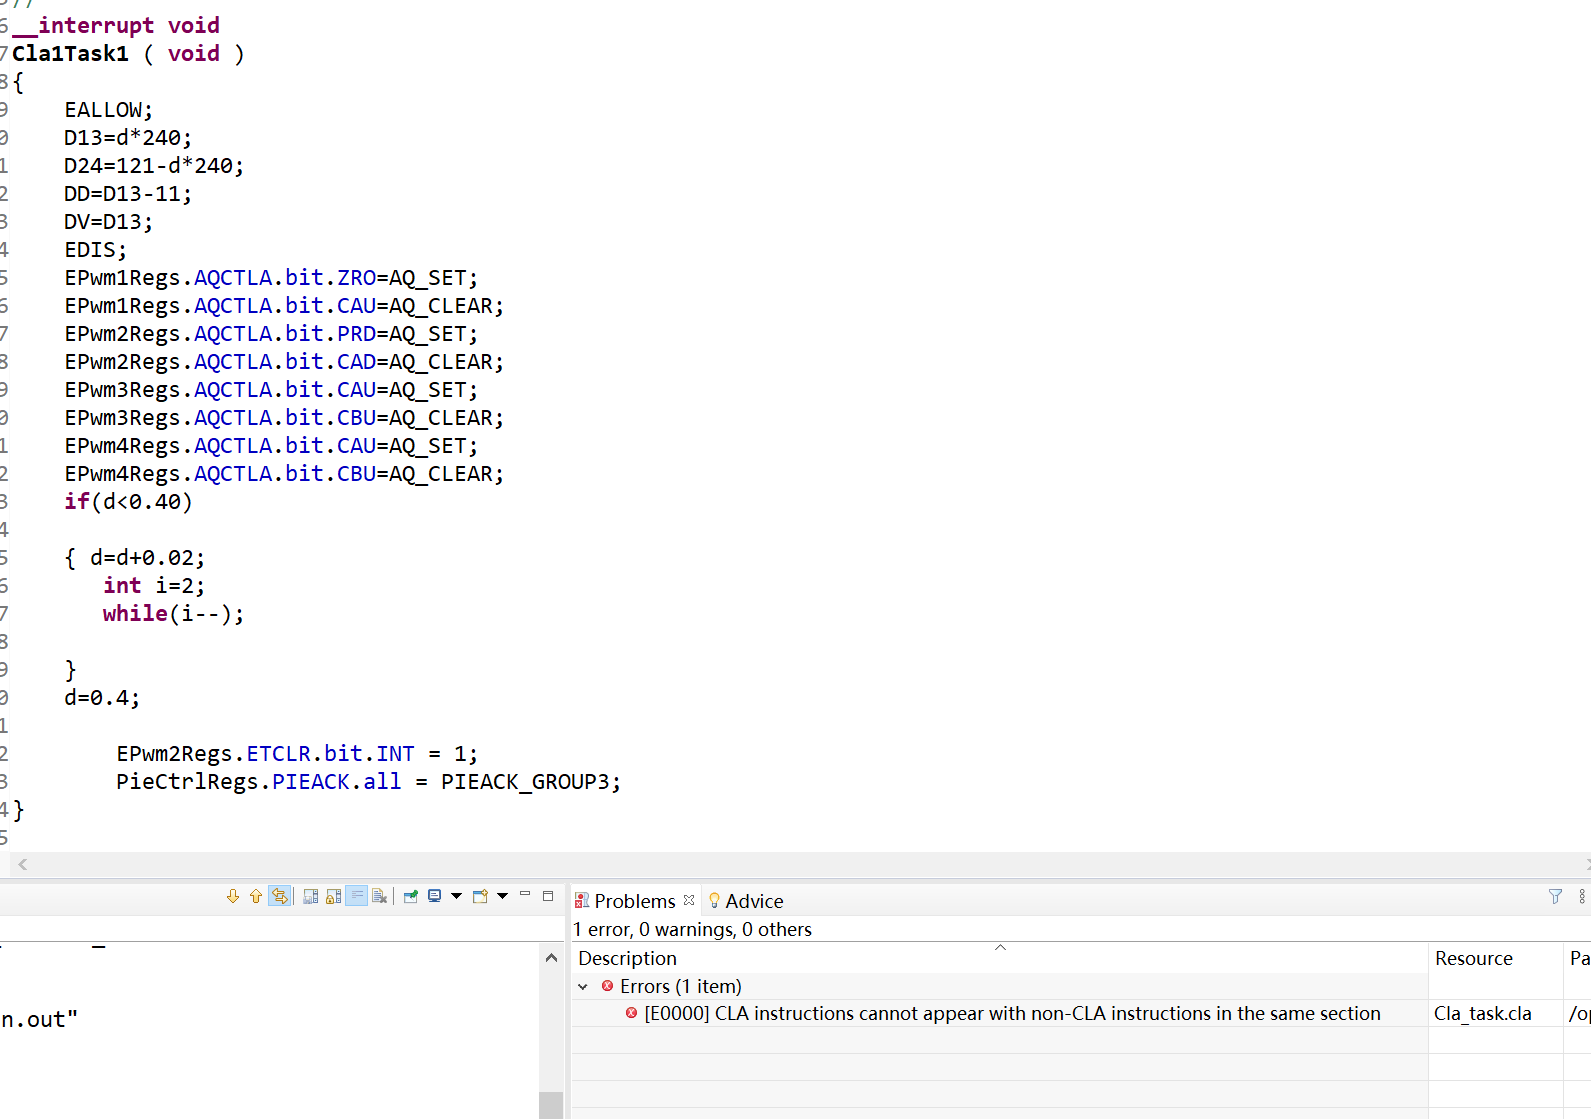Switch to the Problems tab

(634, 901)
